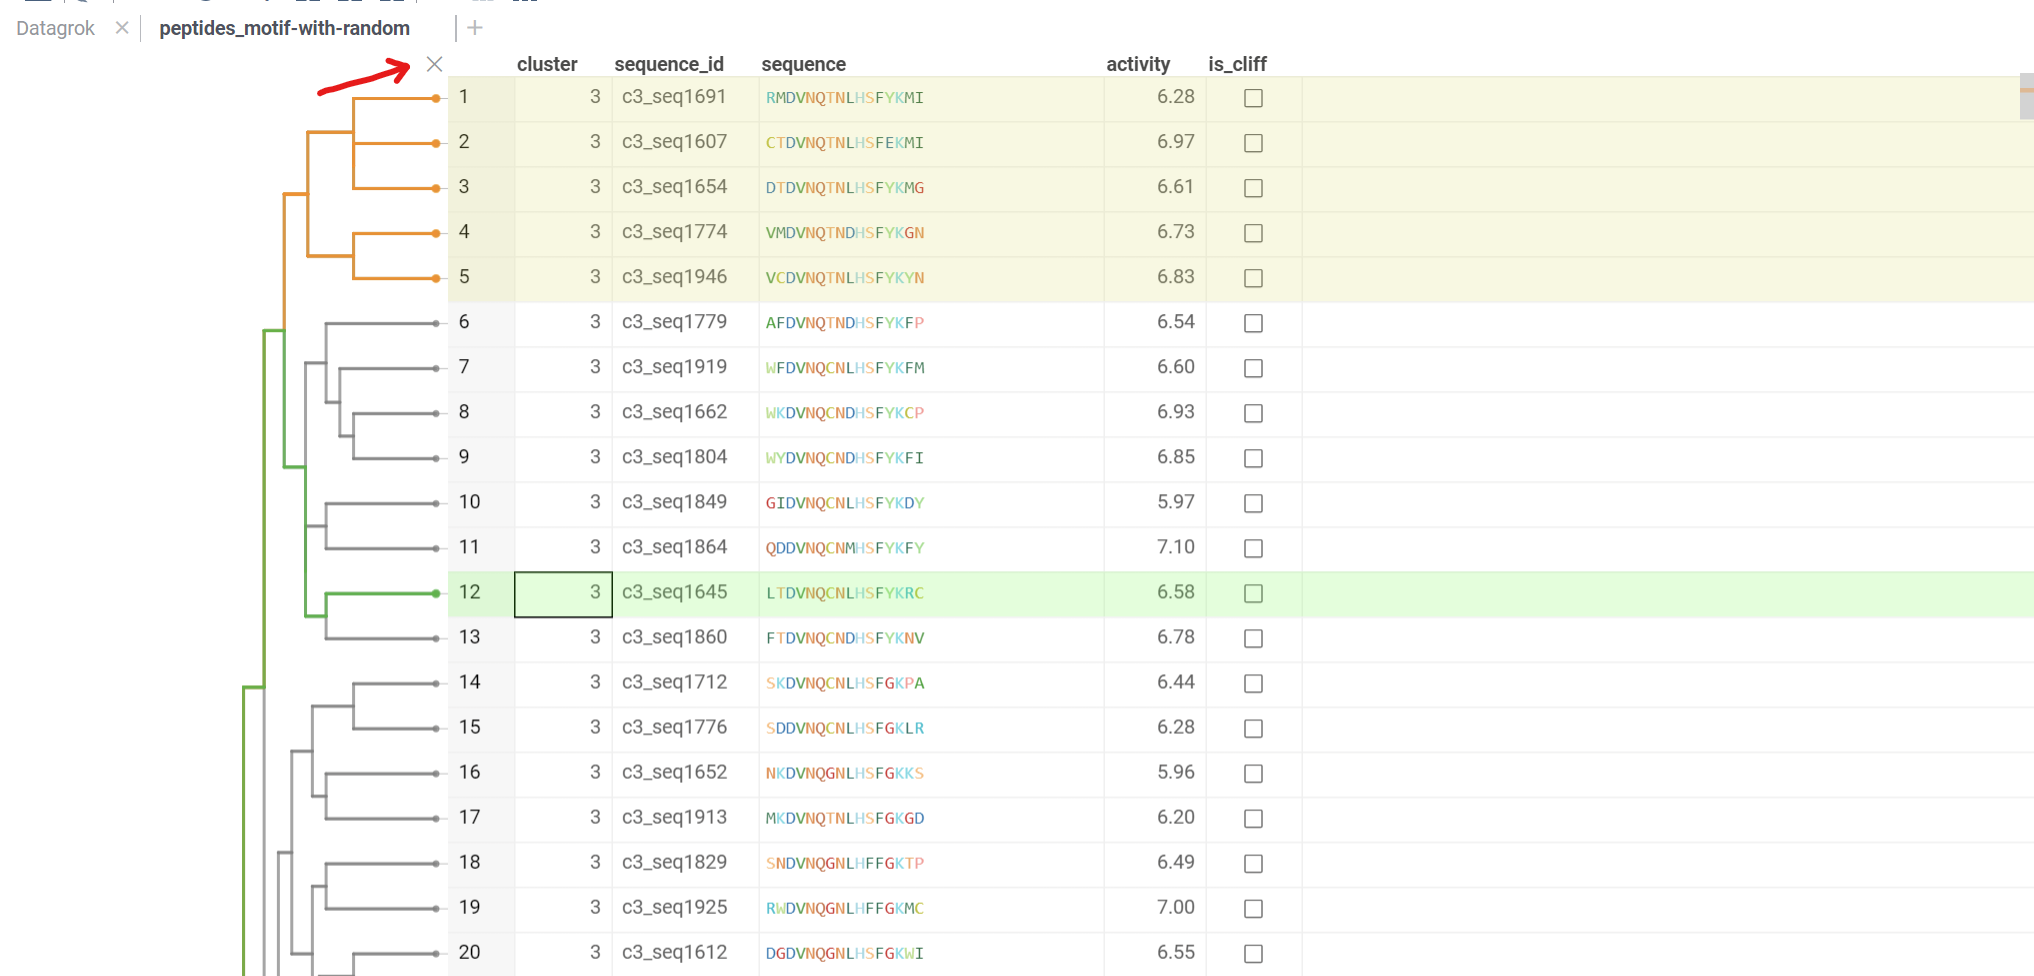
Task: Add a new tab with the plus icon
Action: point(475,28)
